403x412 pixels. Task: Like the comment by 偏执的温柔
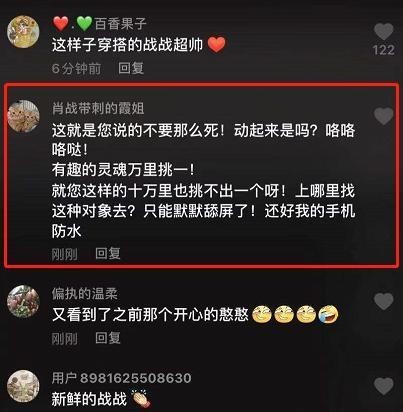point(384,301)
